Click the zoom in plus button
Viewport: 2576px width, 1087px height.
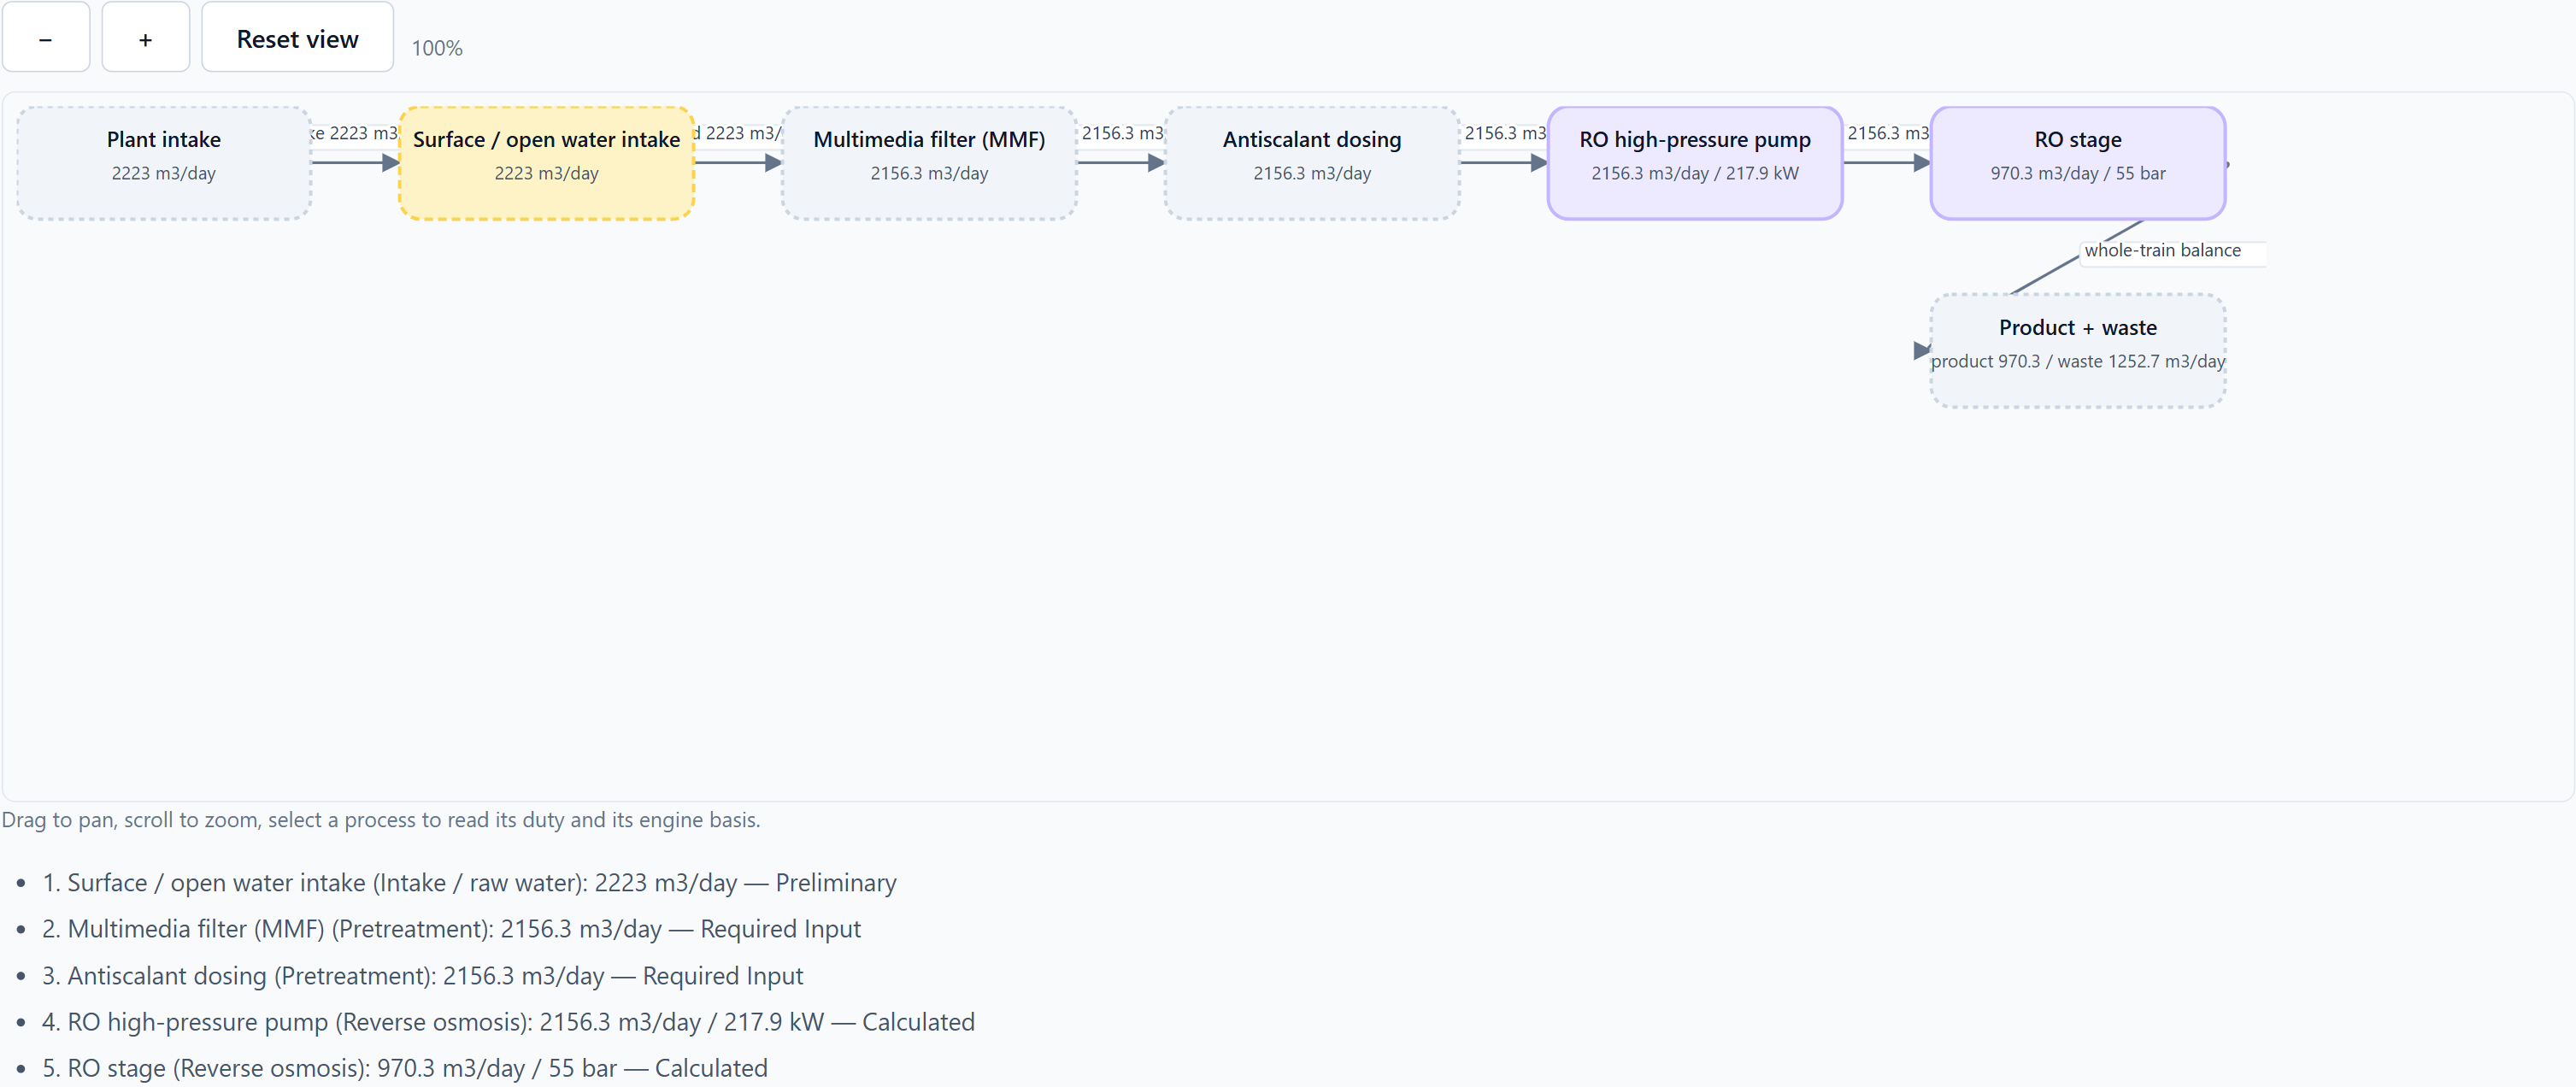(146, 38)
